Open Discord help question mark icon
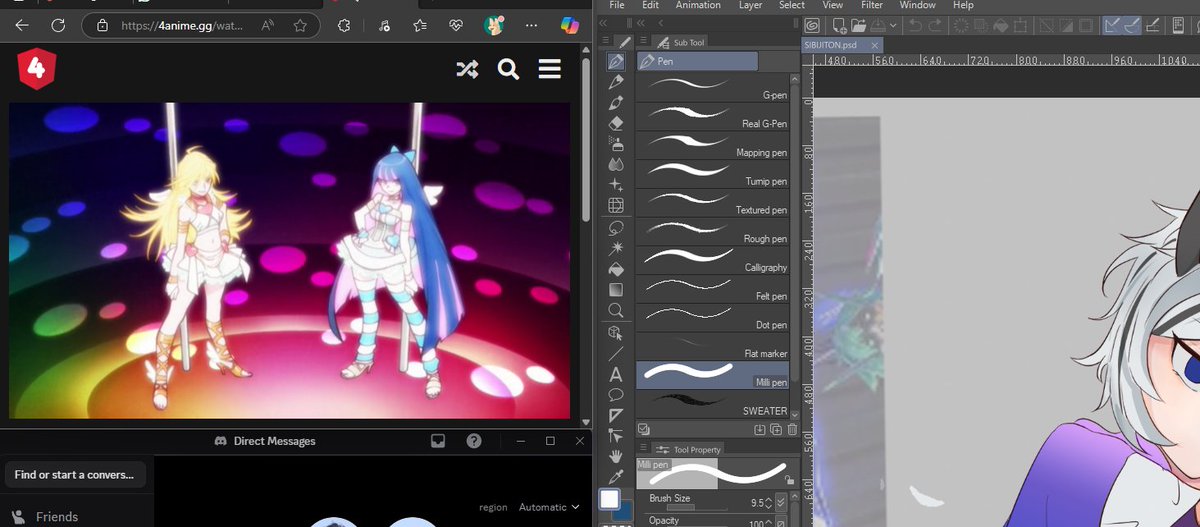Image resolution: width=1200 pixels, height=527 pixels. click(474, 441)
